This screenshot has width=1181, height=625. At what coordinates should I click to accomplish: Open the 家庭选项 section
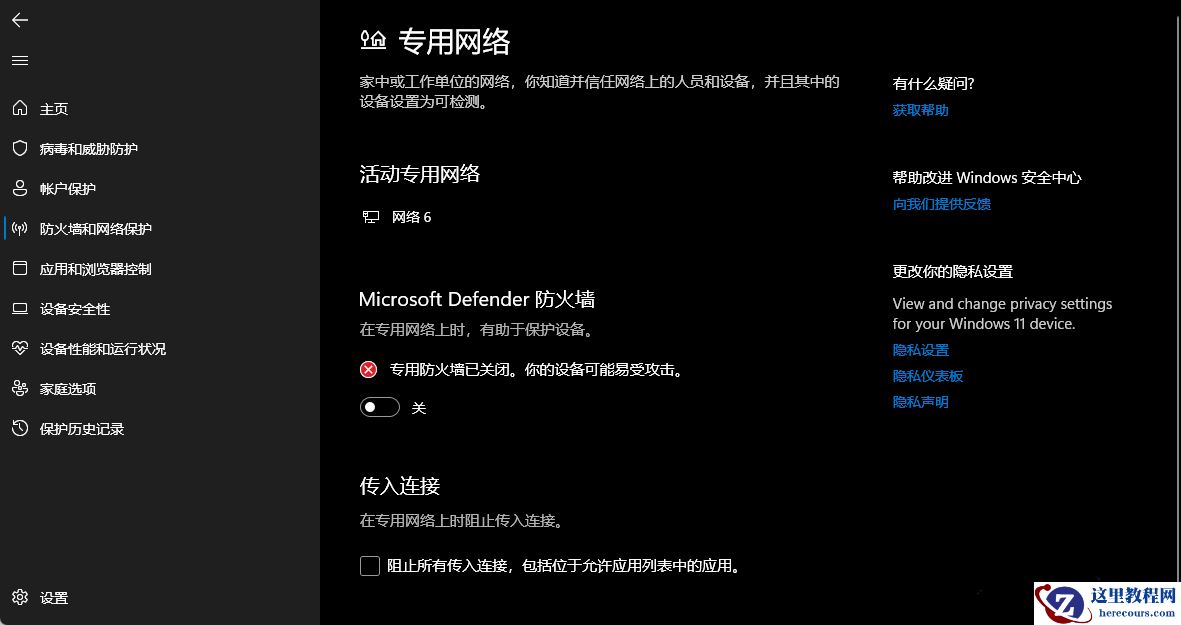tap(66, 388)
